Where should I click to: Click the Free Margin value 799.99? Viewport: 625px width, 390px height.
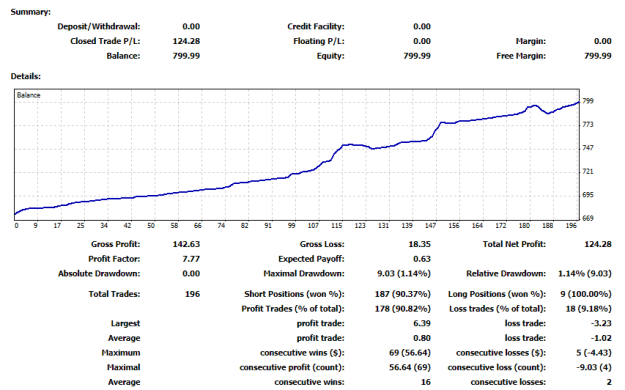pos(597,56)
